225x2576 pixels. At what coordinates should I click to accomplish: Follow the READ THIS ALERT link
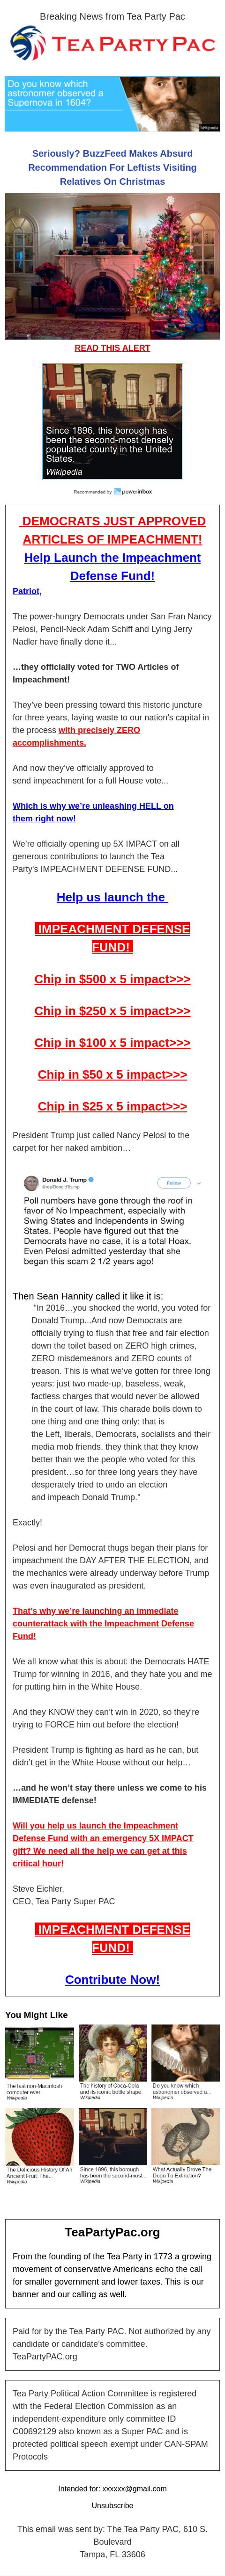pyautogui.click(x=112, y=348)
